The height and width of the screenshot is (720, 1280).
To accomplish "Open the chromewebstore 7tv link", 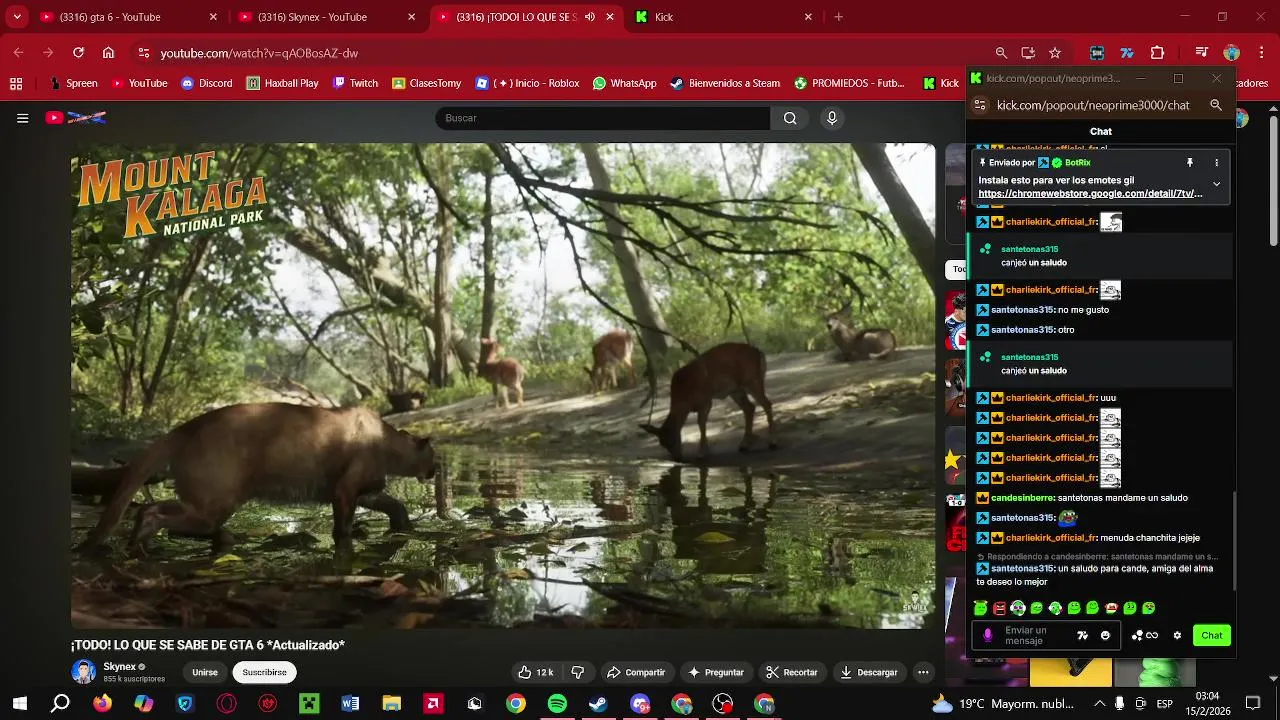I will pyautogui.click(x=1090, y=194).
